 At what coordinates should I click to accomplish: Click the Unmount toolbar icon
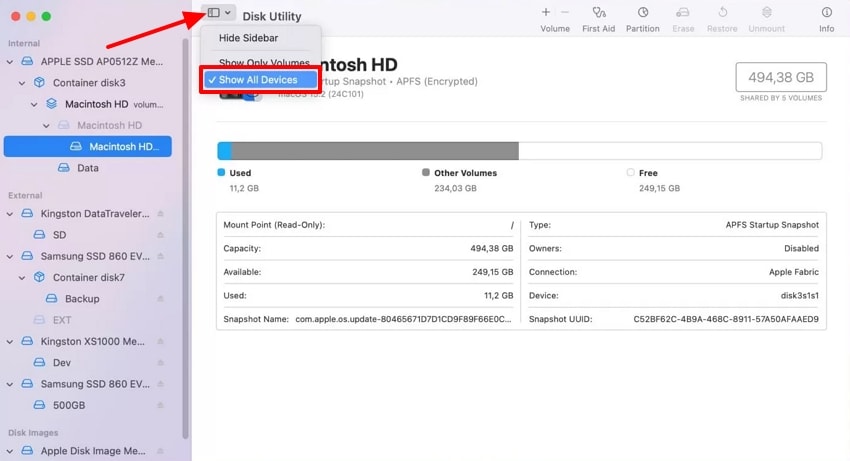coord(766,12)
